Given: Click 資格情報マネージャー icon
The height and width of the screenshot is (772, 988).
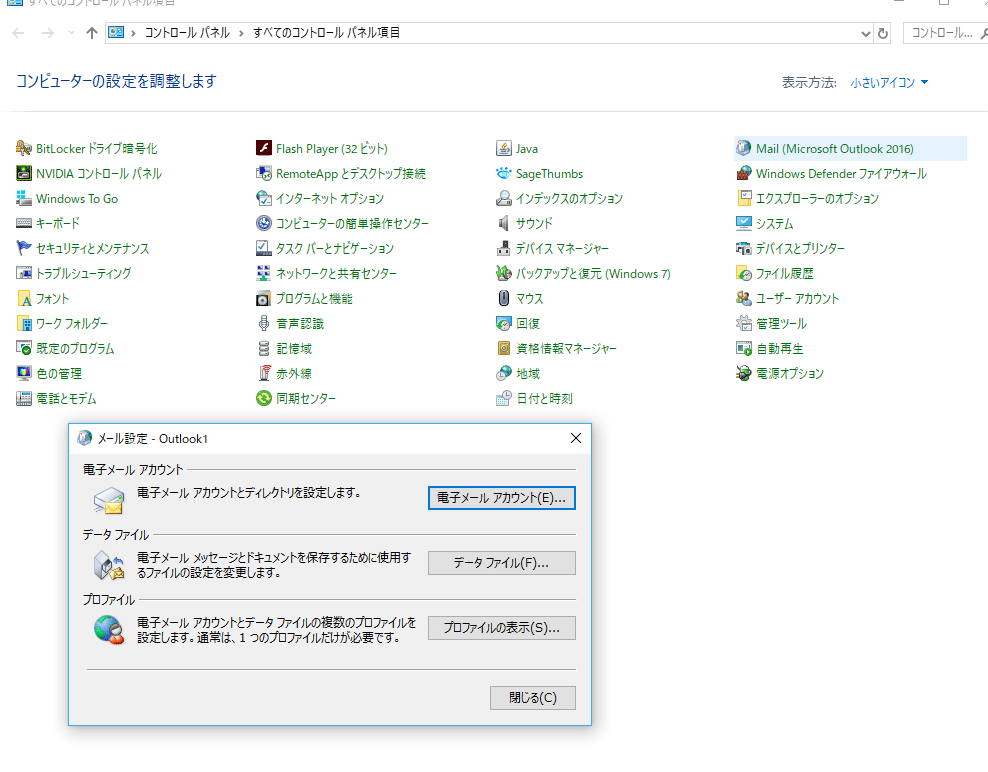Looking at the screenshot, I should point(503,349).
